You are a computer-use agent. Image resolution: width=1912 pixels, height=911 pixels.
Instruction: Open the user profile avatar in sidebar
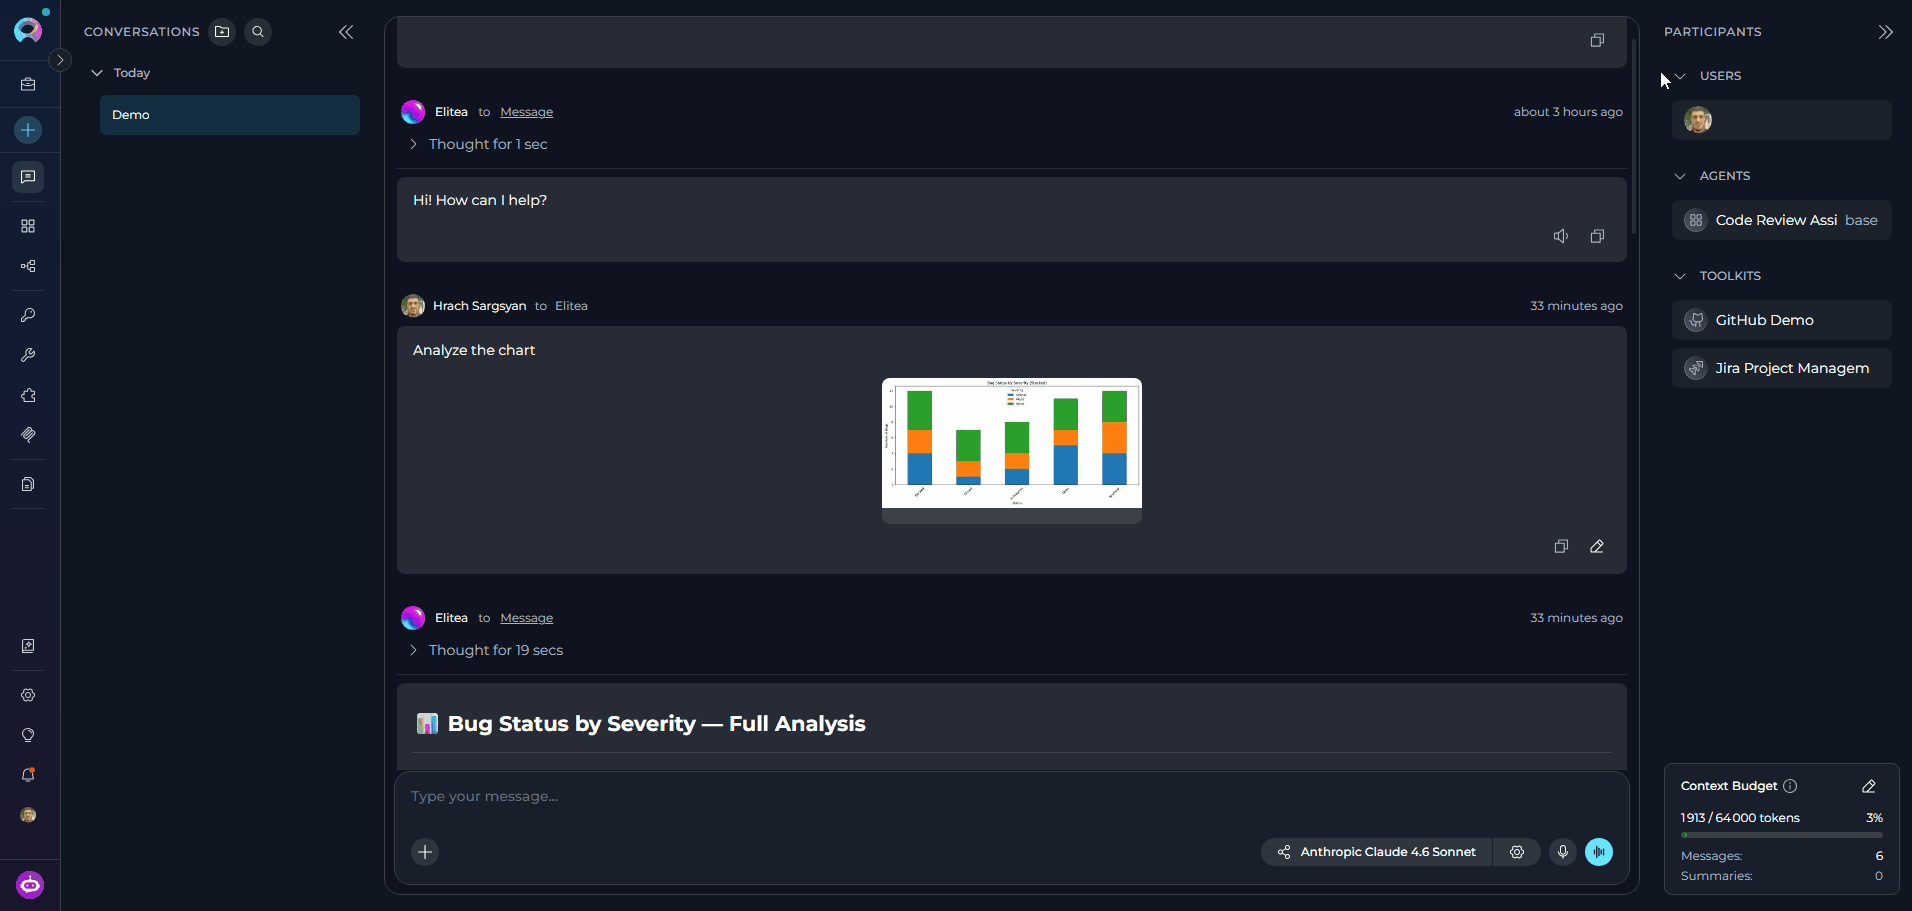tap(28, 815)
